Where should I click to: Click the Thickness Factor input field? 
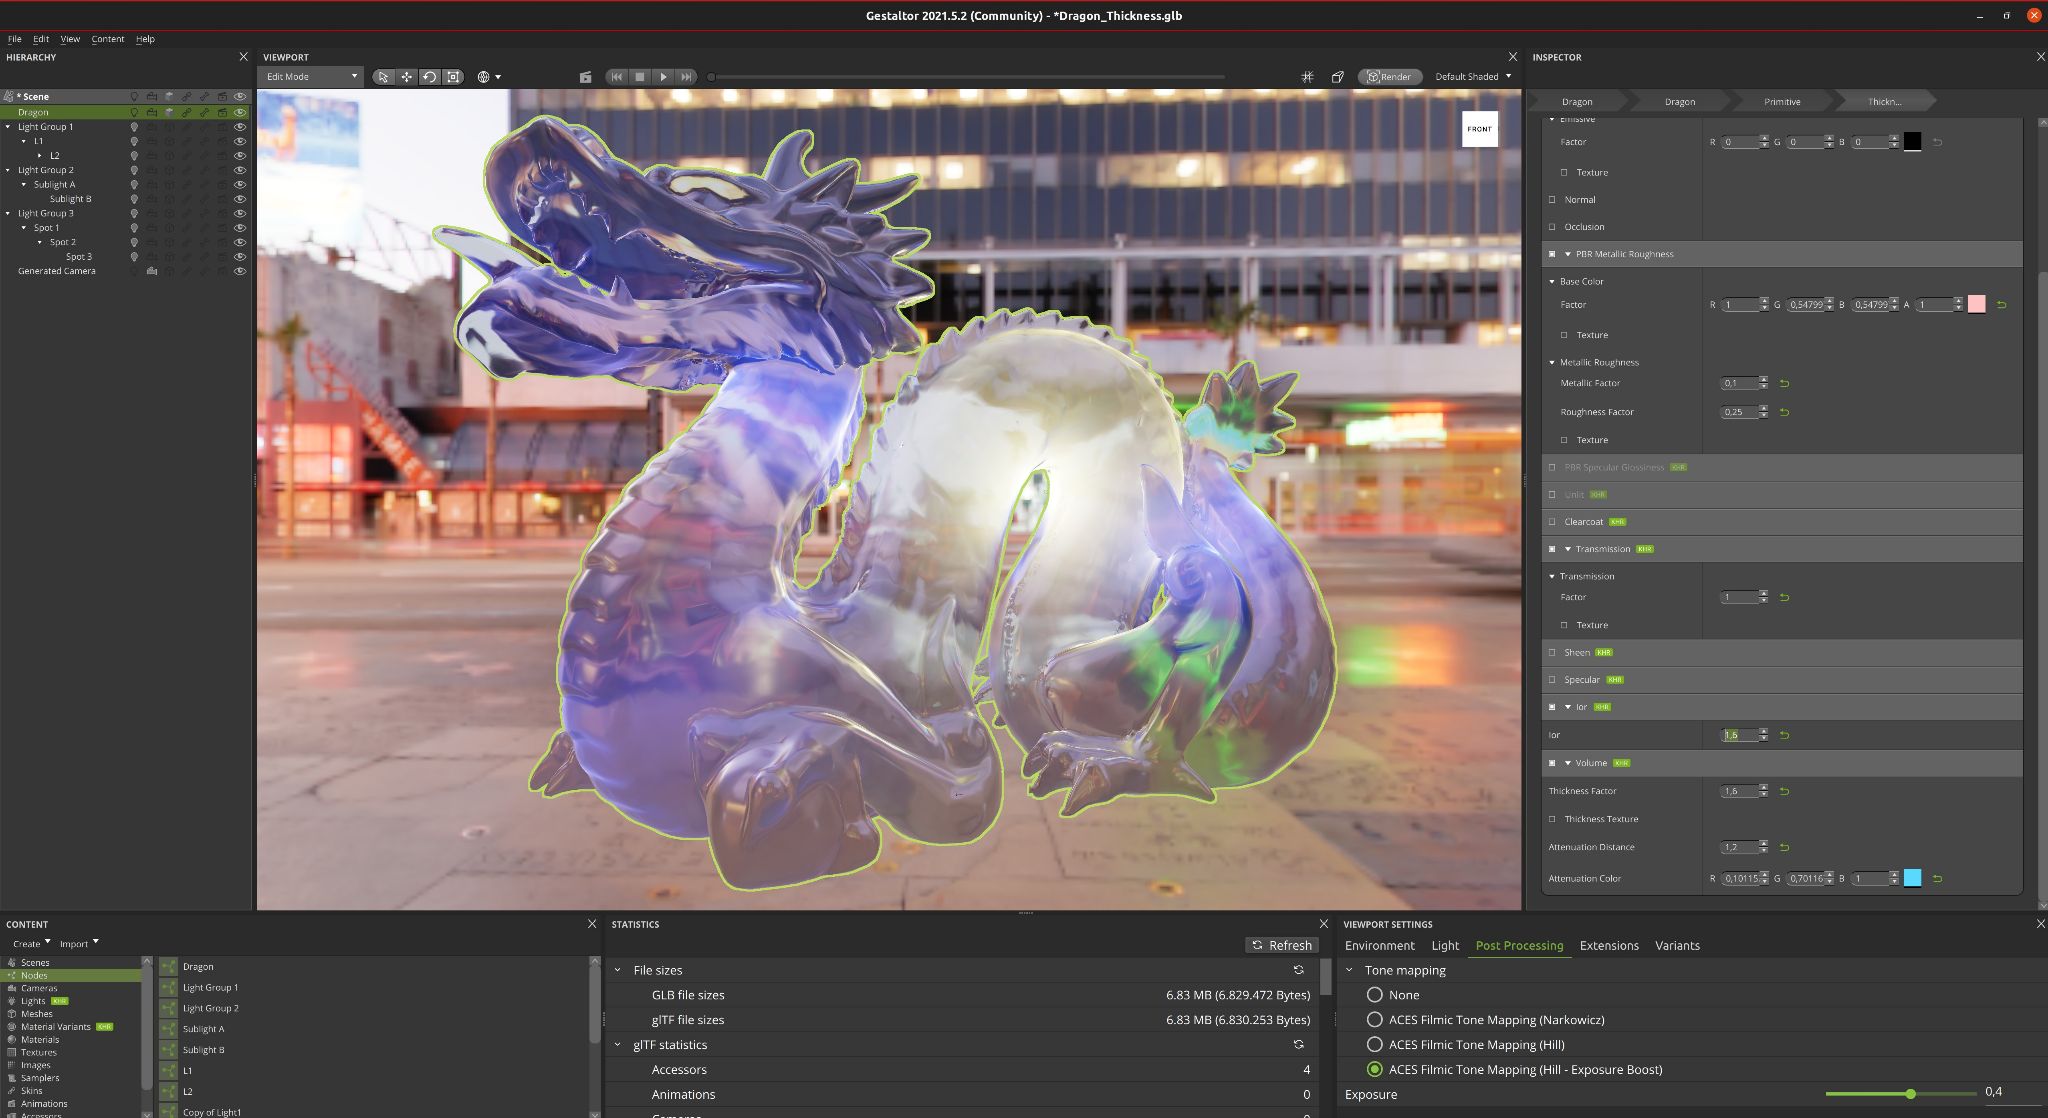[x=1737, y=791]
